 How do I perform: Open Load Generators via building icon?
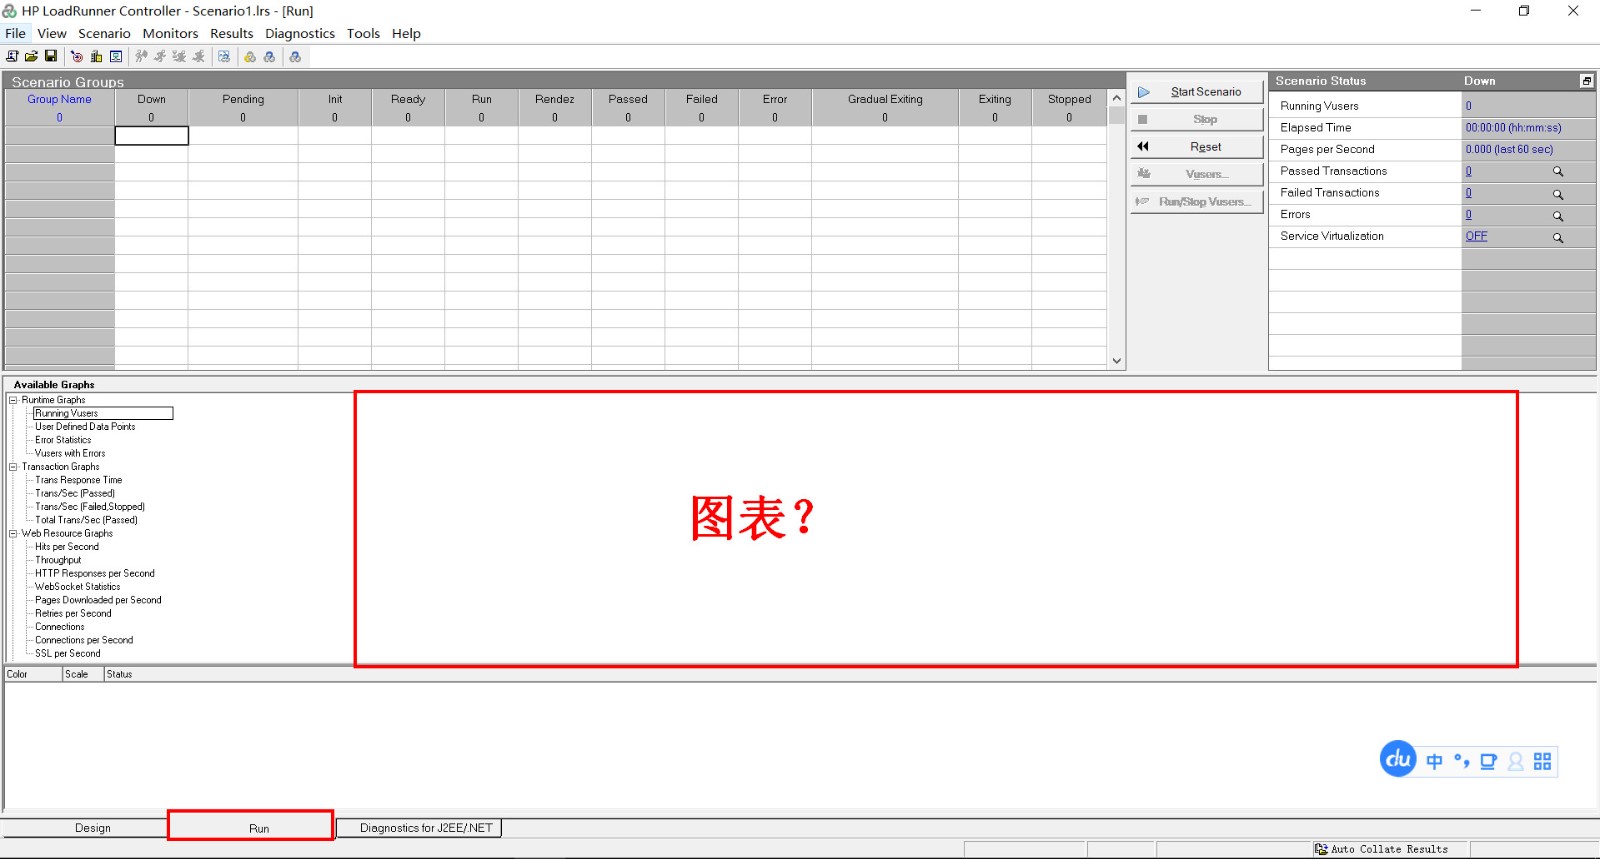tap(96, 56)
